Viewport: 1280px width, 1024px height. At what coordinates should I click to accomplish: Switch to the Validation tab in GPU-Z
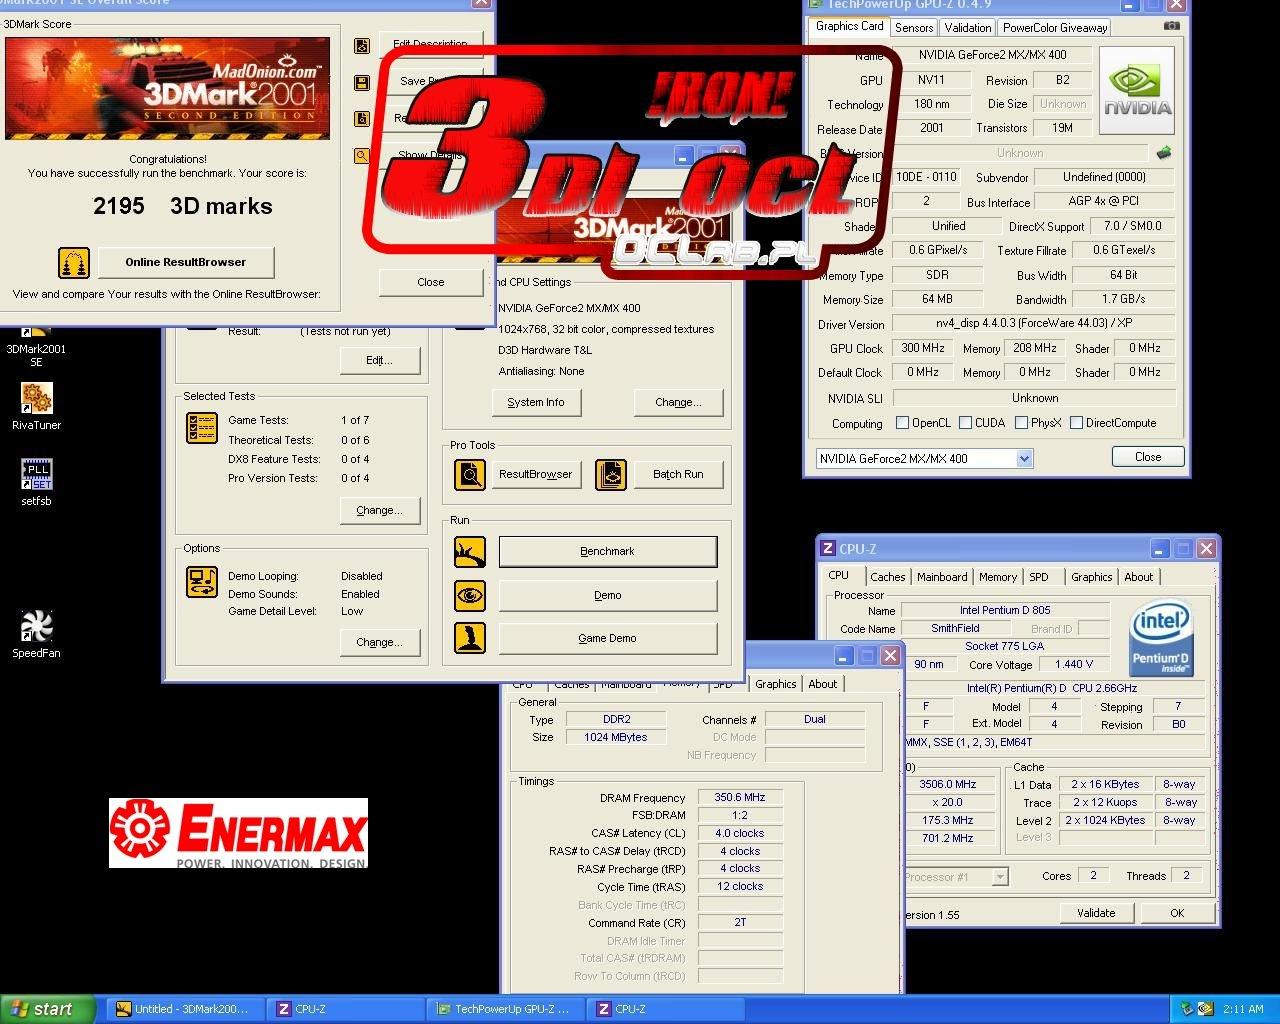967,27
